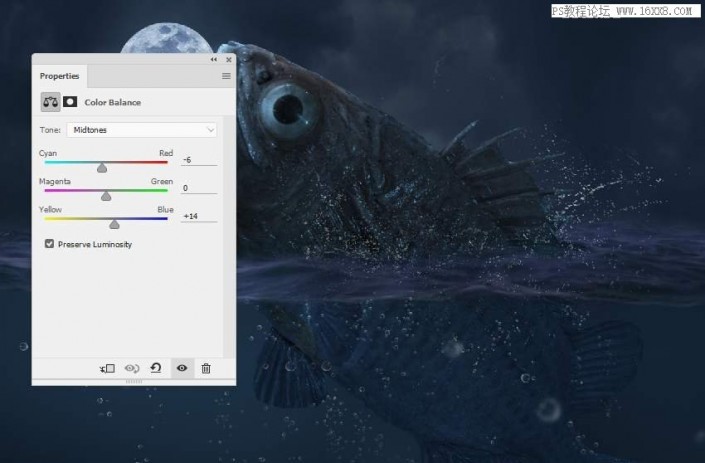Click the 'Magenta' label

point(54,182)
